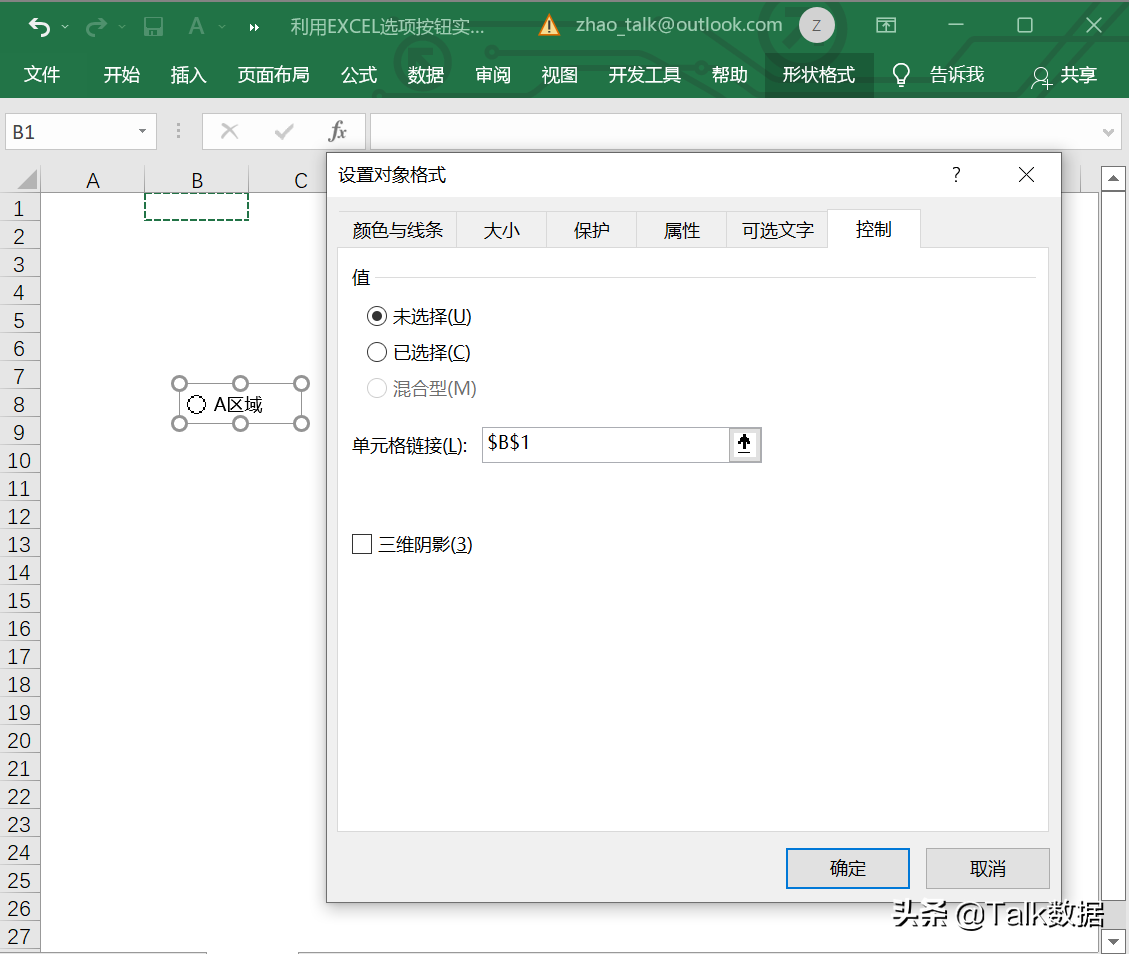The height and width of the screenshot is (954, 1129).
Task: Open the 开始 ribbon tab
Action: pos(121,75)
